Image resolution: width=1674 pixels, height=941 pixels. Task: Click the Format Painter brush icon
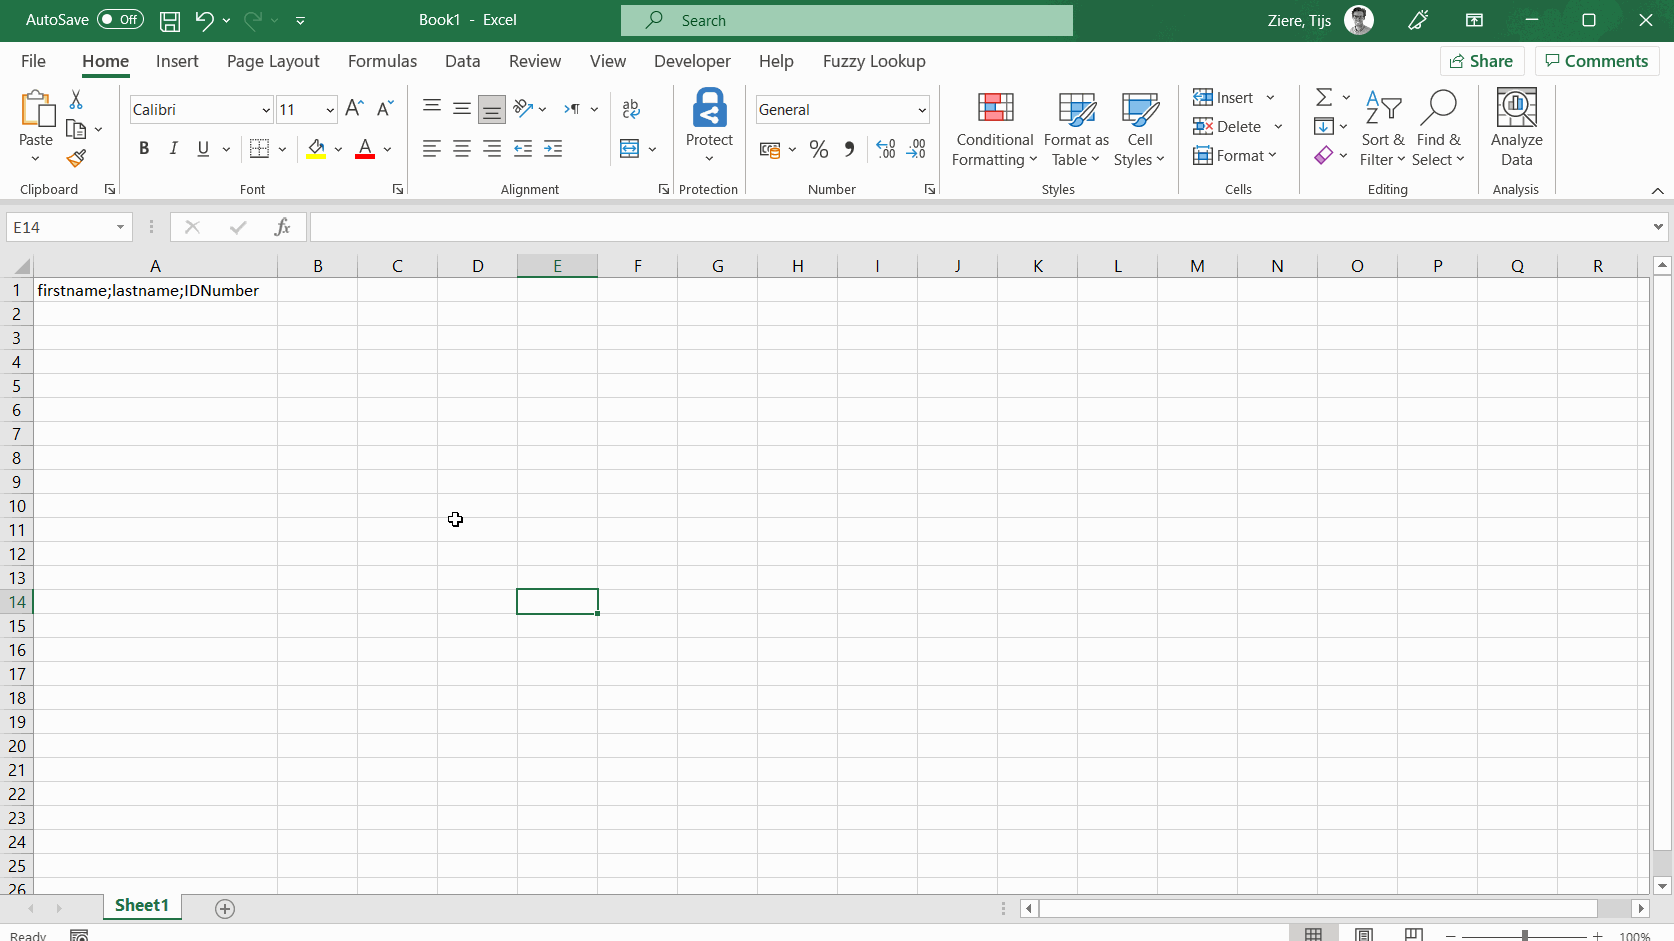click(76, 158)
